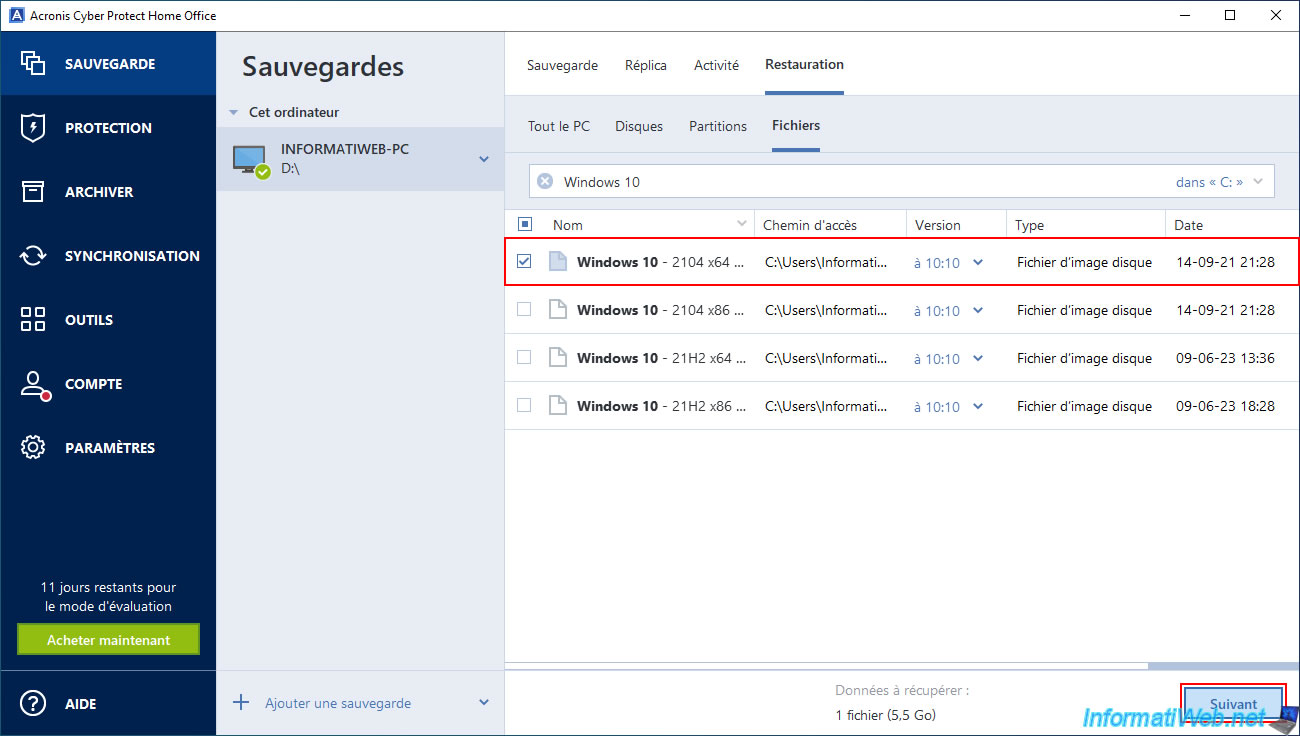
Task: Click the Archiver box icon
Action: pos(33,191)
